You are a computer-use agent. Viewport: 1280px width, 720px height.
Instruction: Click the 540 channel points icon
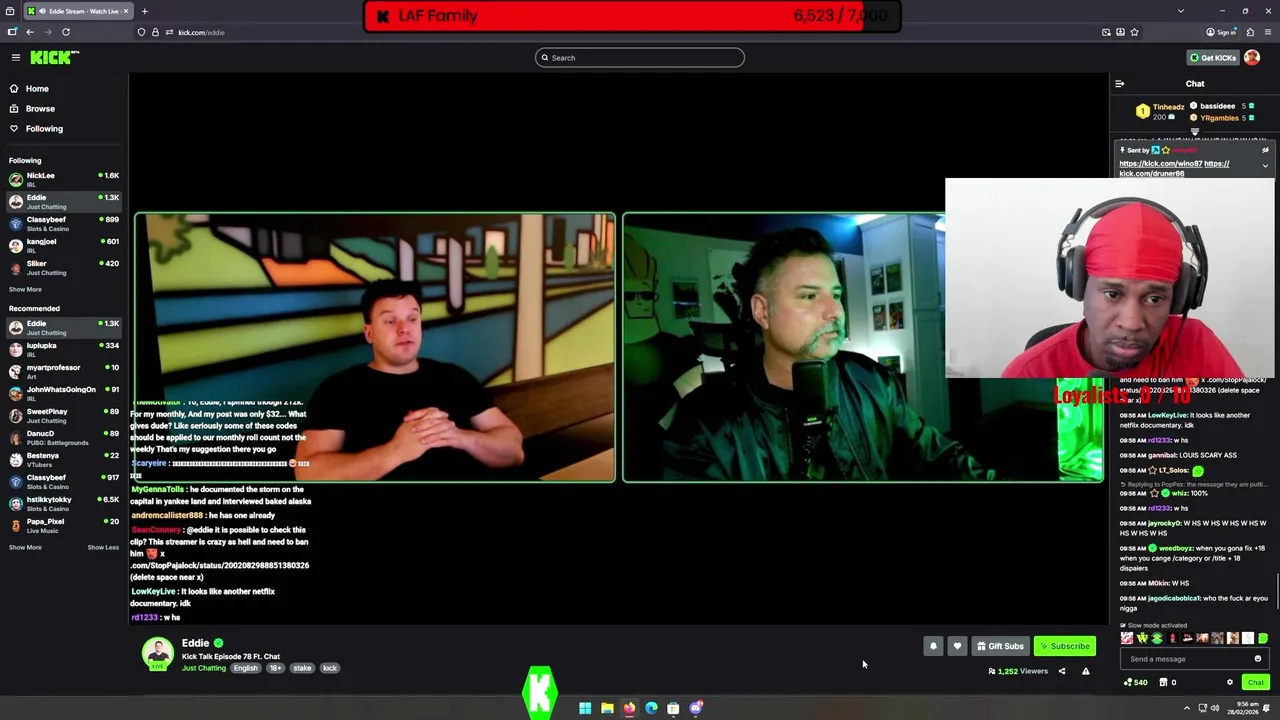pos(1135,682)
